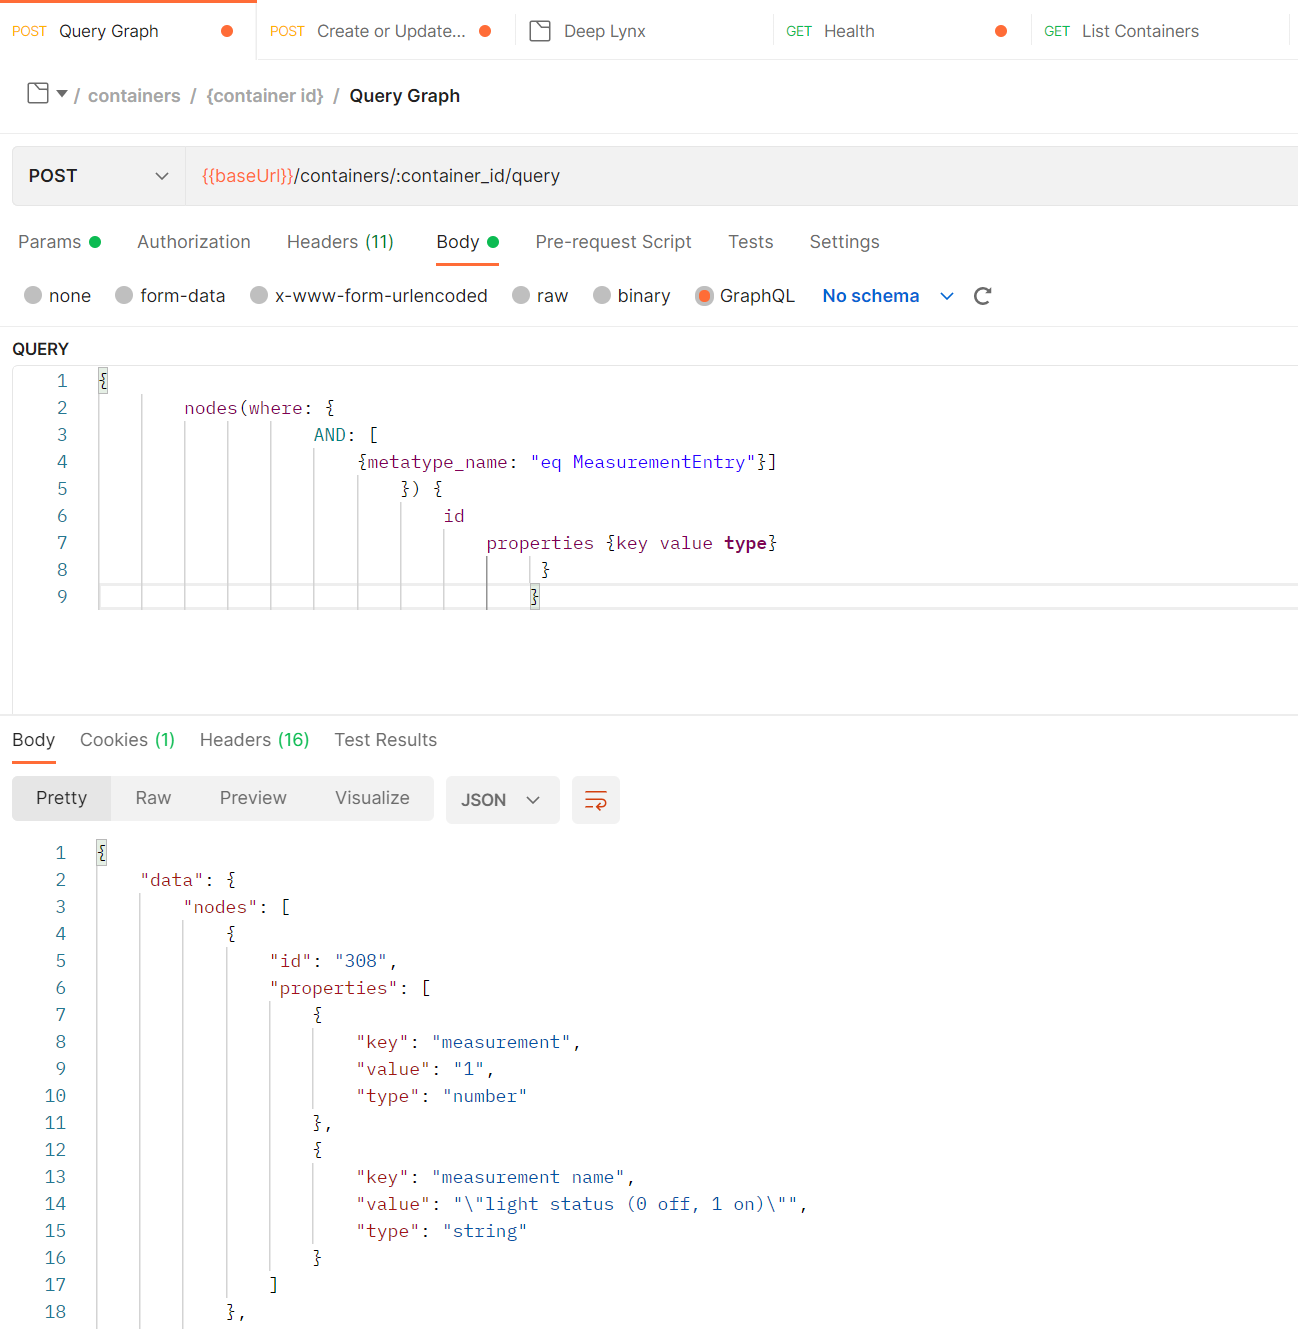Switch to the Health request tab

[902, 31]
